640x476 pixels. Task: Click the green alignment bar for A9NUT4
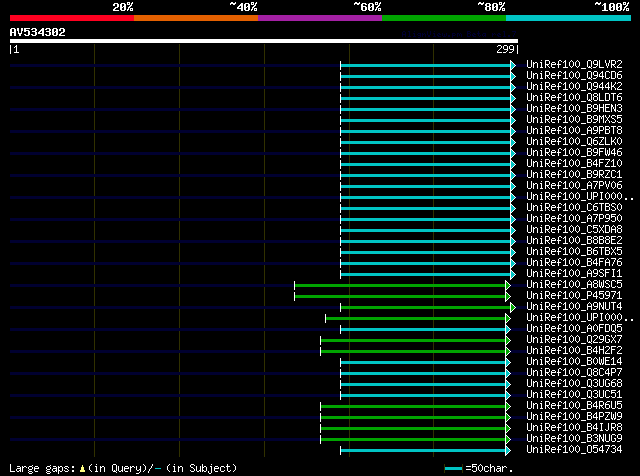pyautogui.click(x=425, y=307)
